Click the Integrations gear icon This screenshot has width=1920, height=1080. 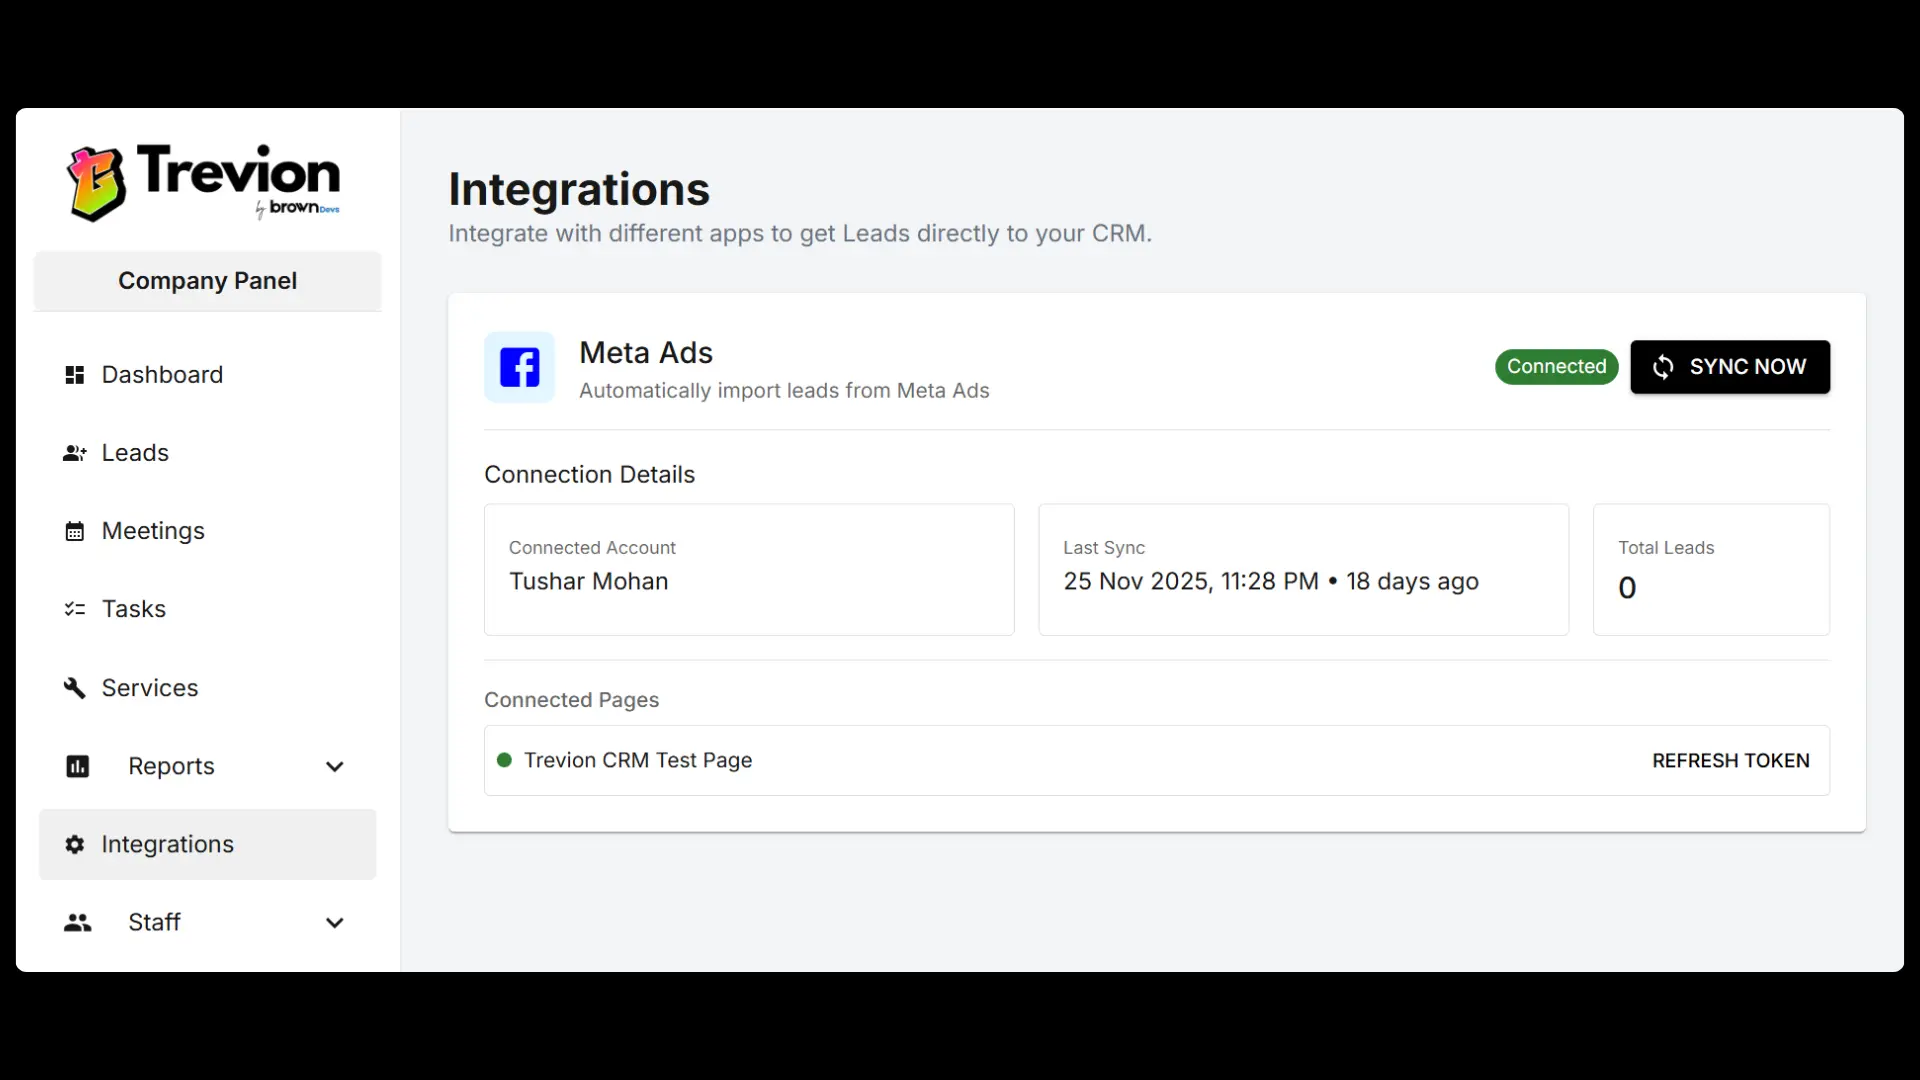(75, 844)
